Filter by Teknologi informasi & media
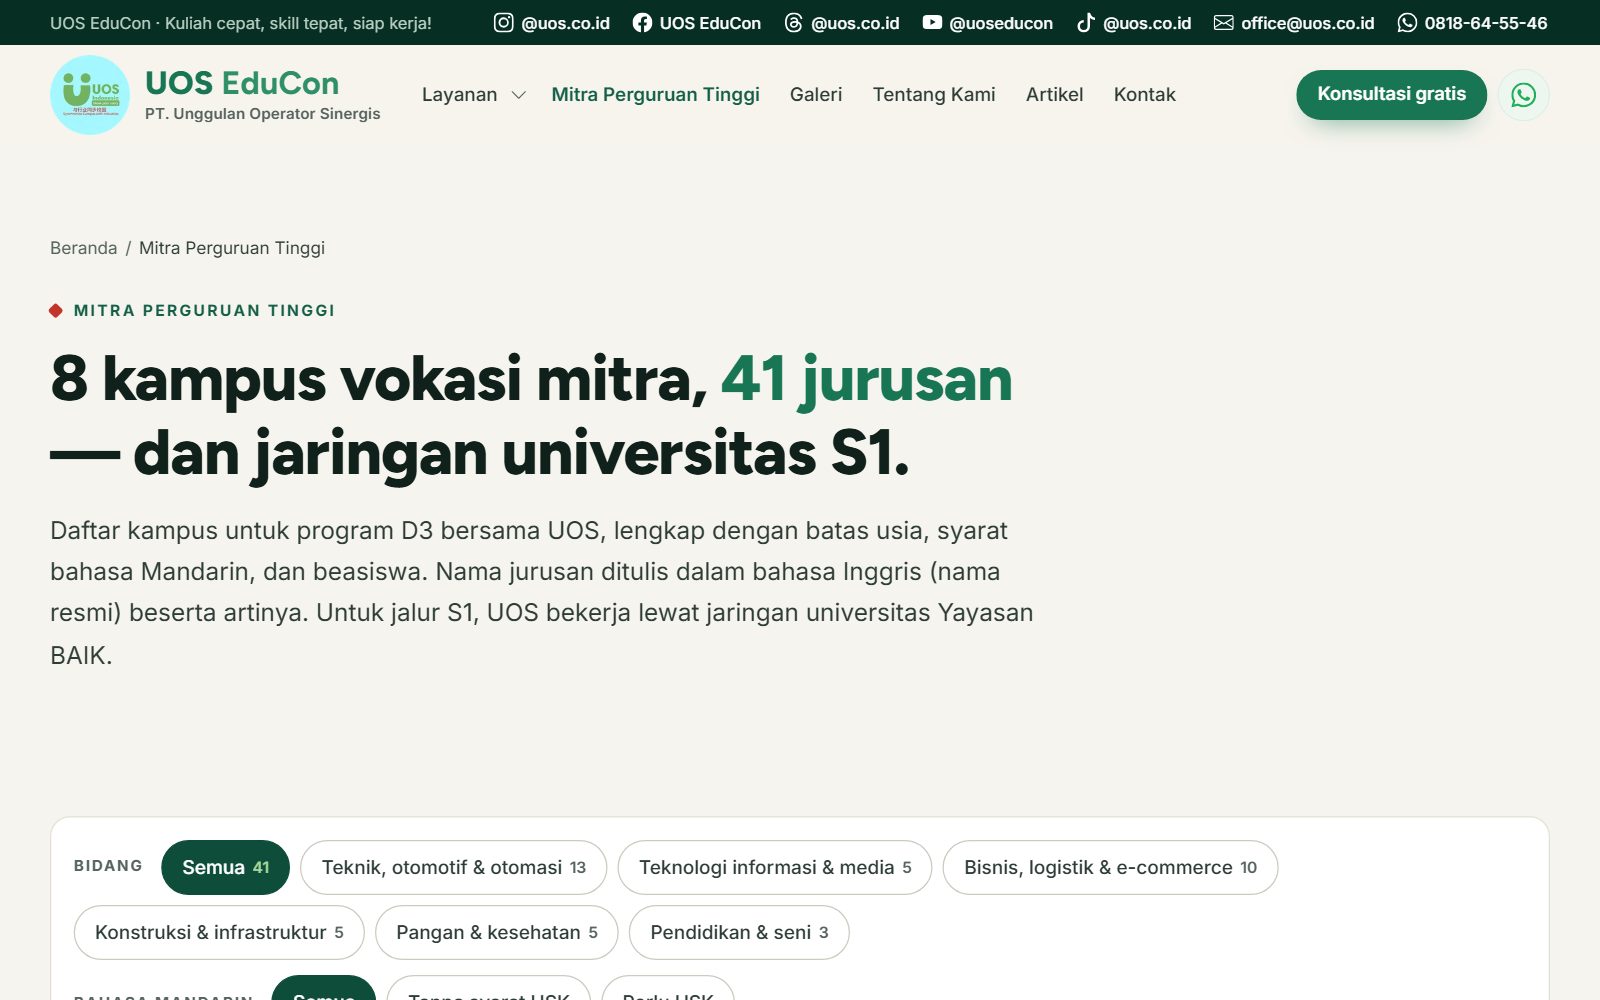1600x1000 pixels. point(775,867)
